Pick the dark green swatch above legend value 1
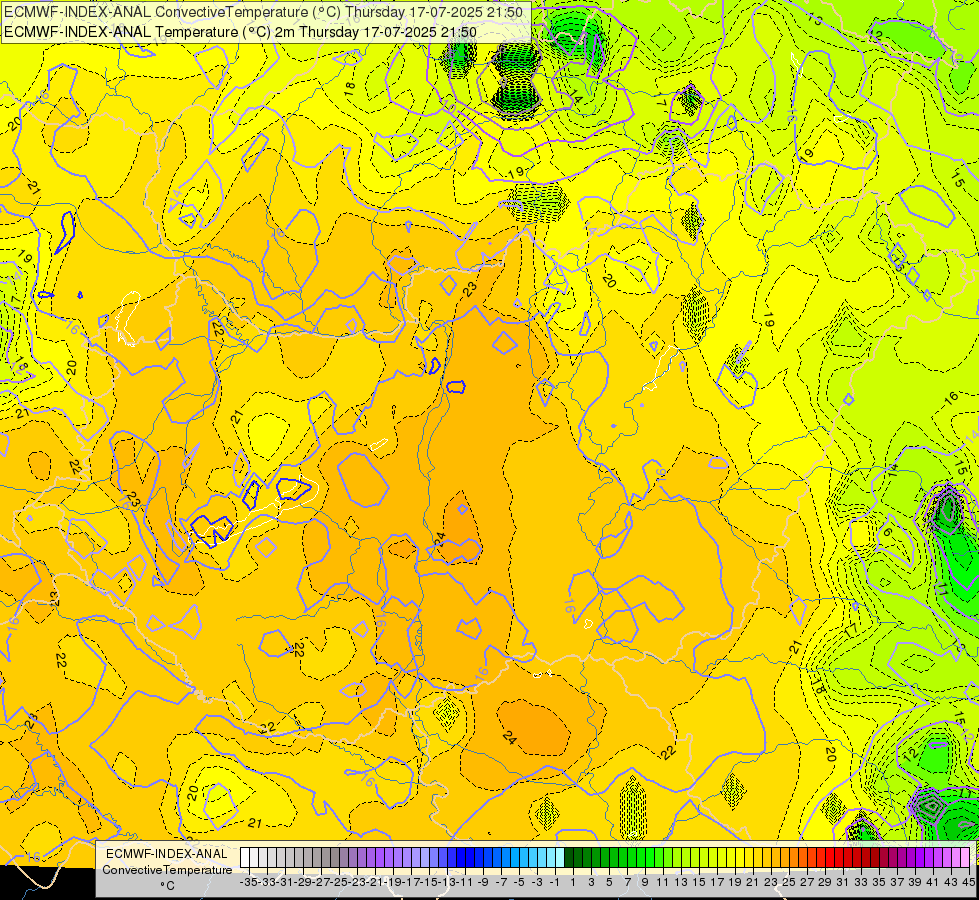Viewport: 979px width, 900px height. [569, 857]
